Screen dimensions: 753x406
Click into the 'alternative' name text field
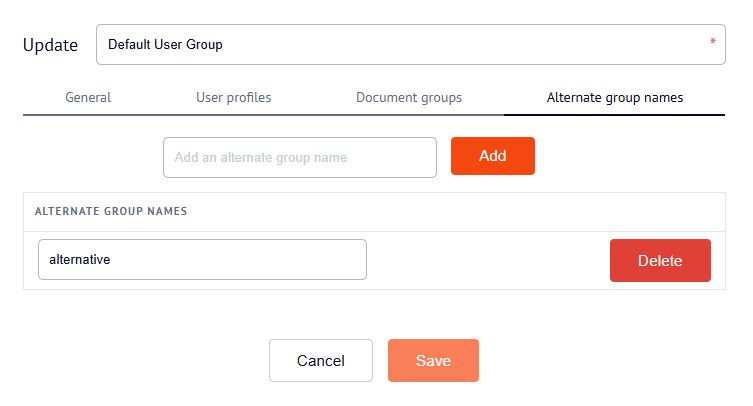click(x=202, y=259)
